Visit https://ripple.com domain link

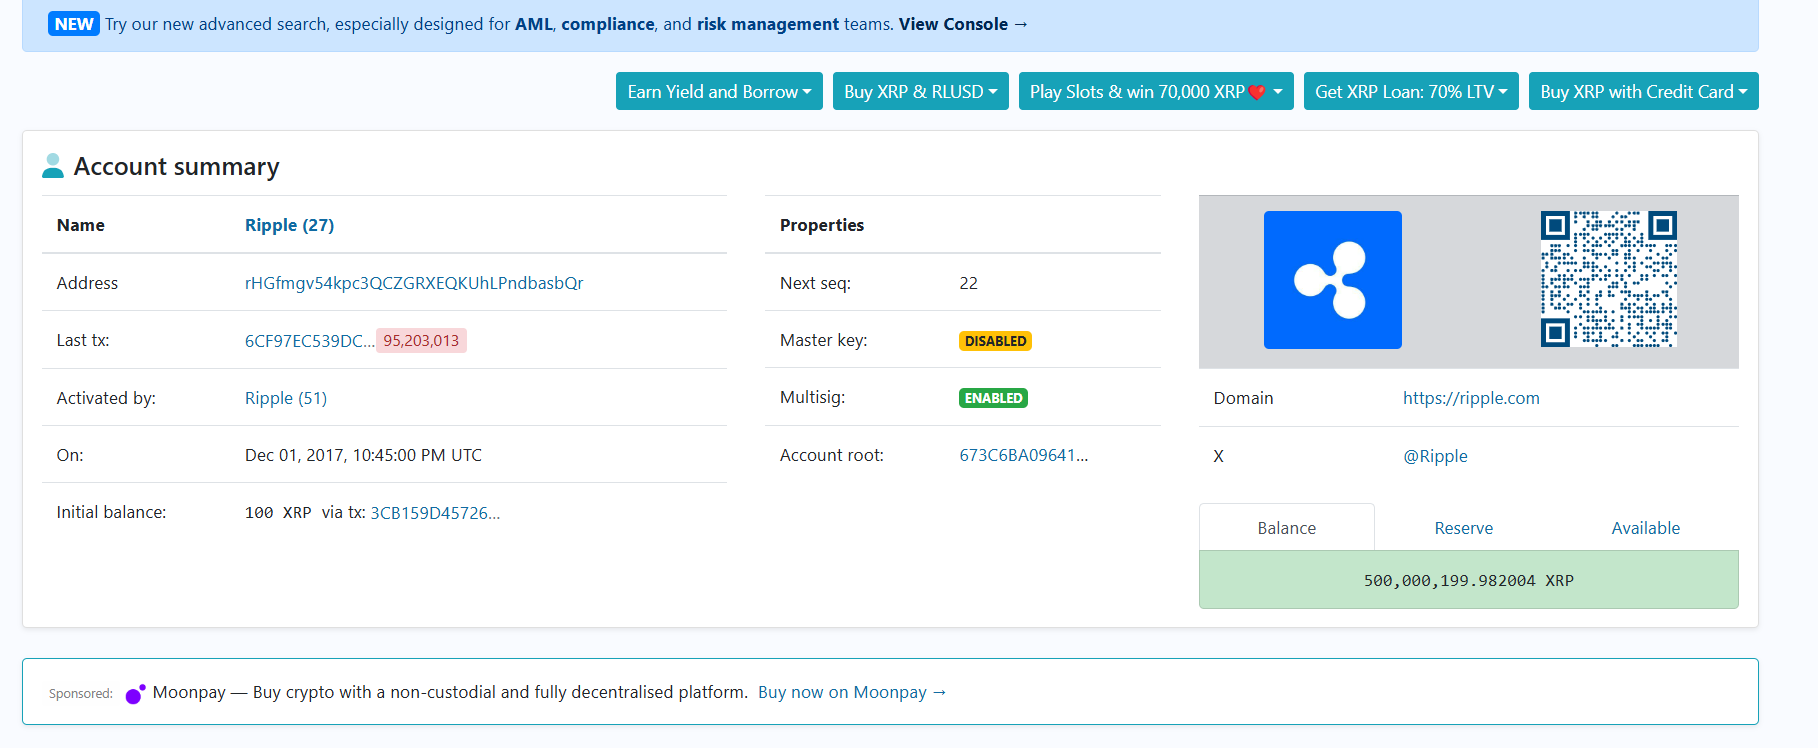click(x=1471, y=398)
